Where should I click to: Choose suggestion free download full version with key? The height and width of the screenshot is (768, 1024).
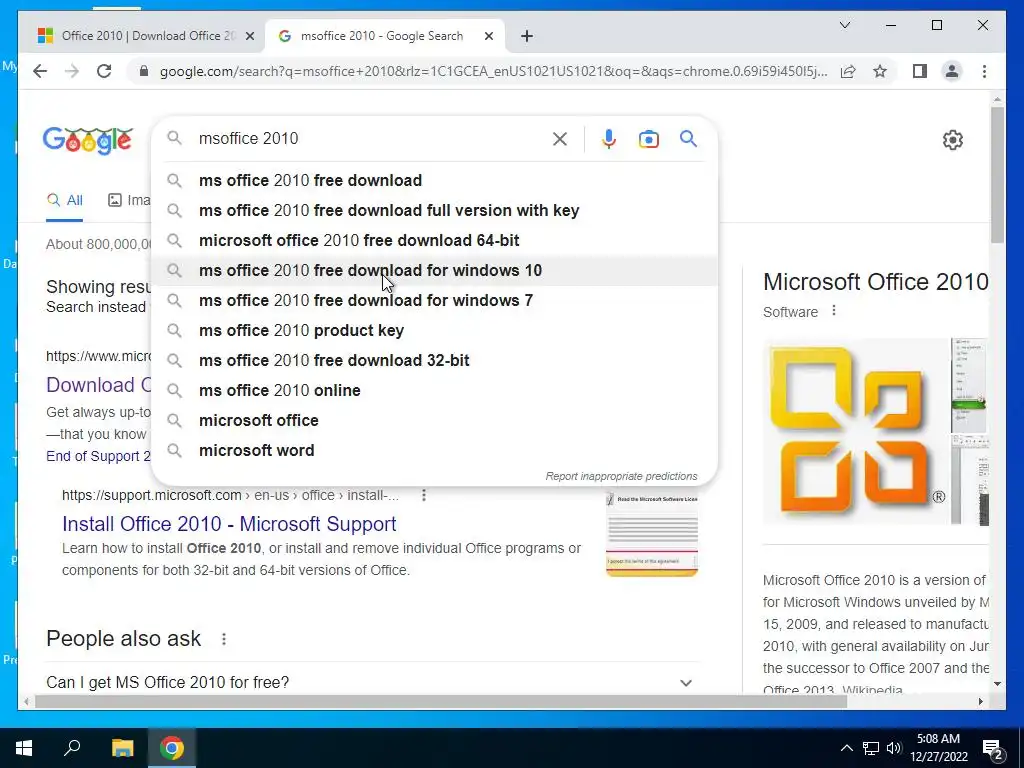click(x=434, y=210)
